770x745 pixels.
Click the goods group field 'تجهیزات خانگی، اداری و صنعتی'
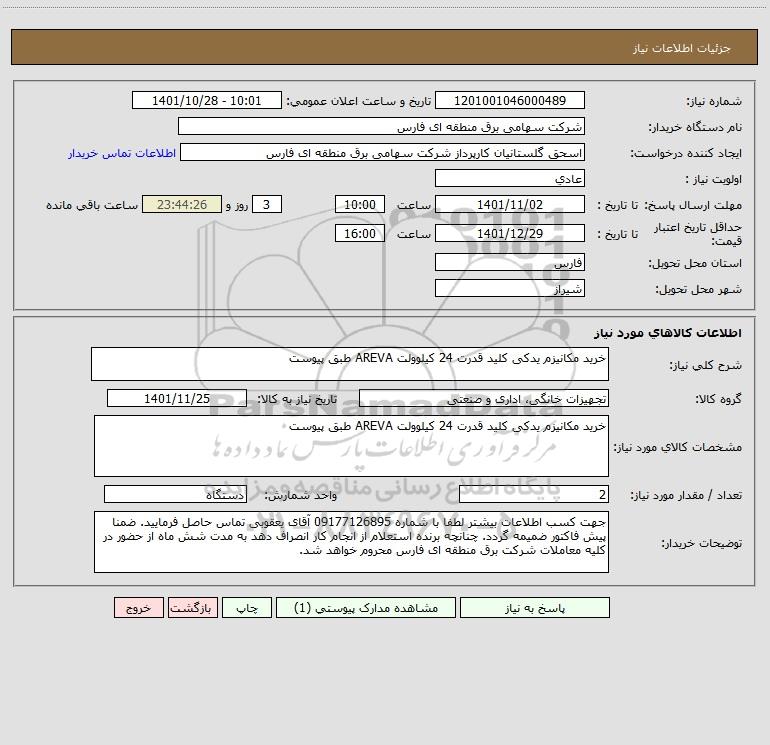(x=484, y=398)
